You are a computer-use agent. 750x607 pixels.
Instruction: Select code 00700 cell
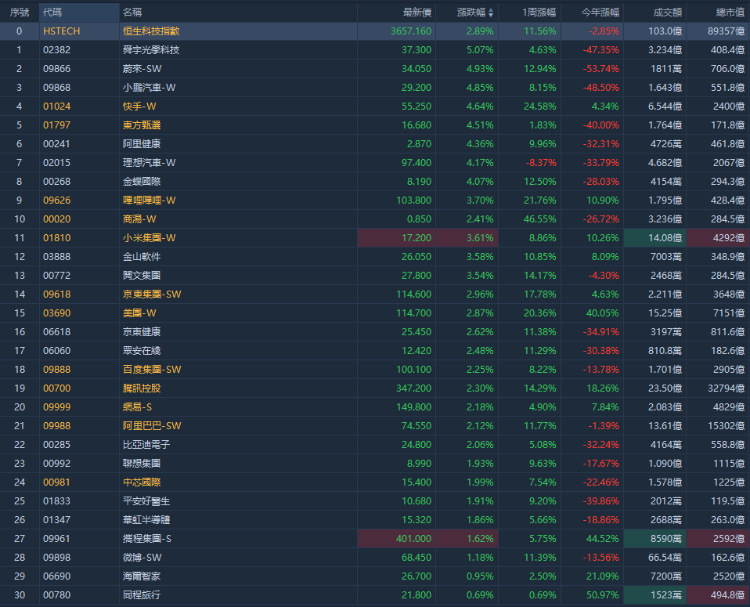point(56,388)
